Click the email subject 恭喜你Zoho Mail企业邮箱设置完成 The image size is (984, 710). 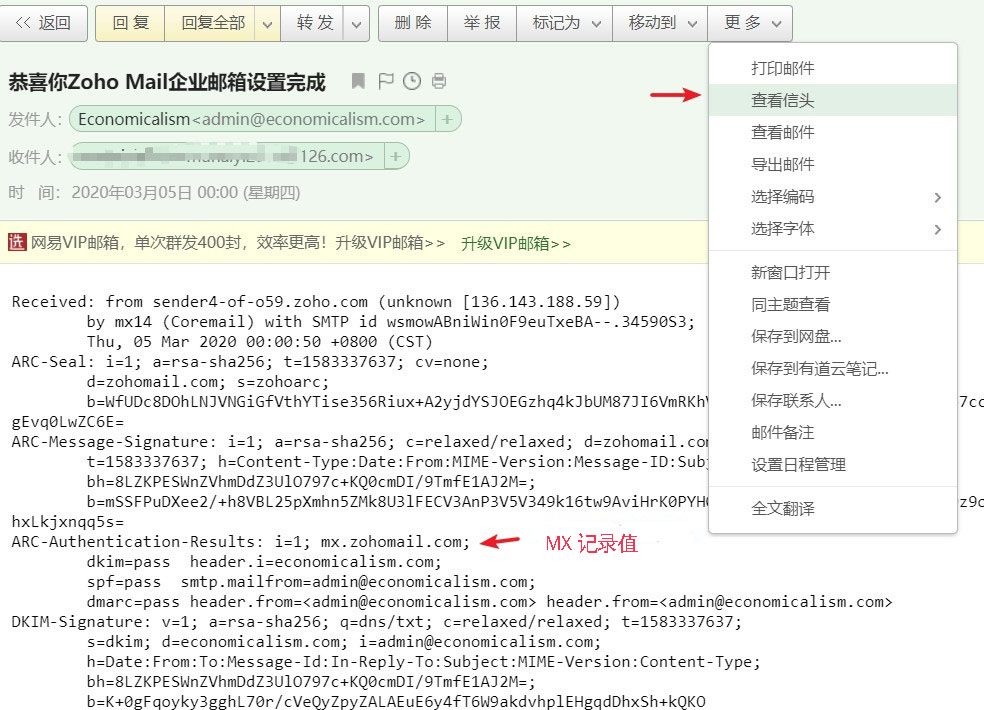[x=167, y=82]
